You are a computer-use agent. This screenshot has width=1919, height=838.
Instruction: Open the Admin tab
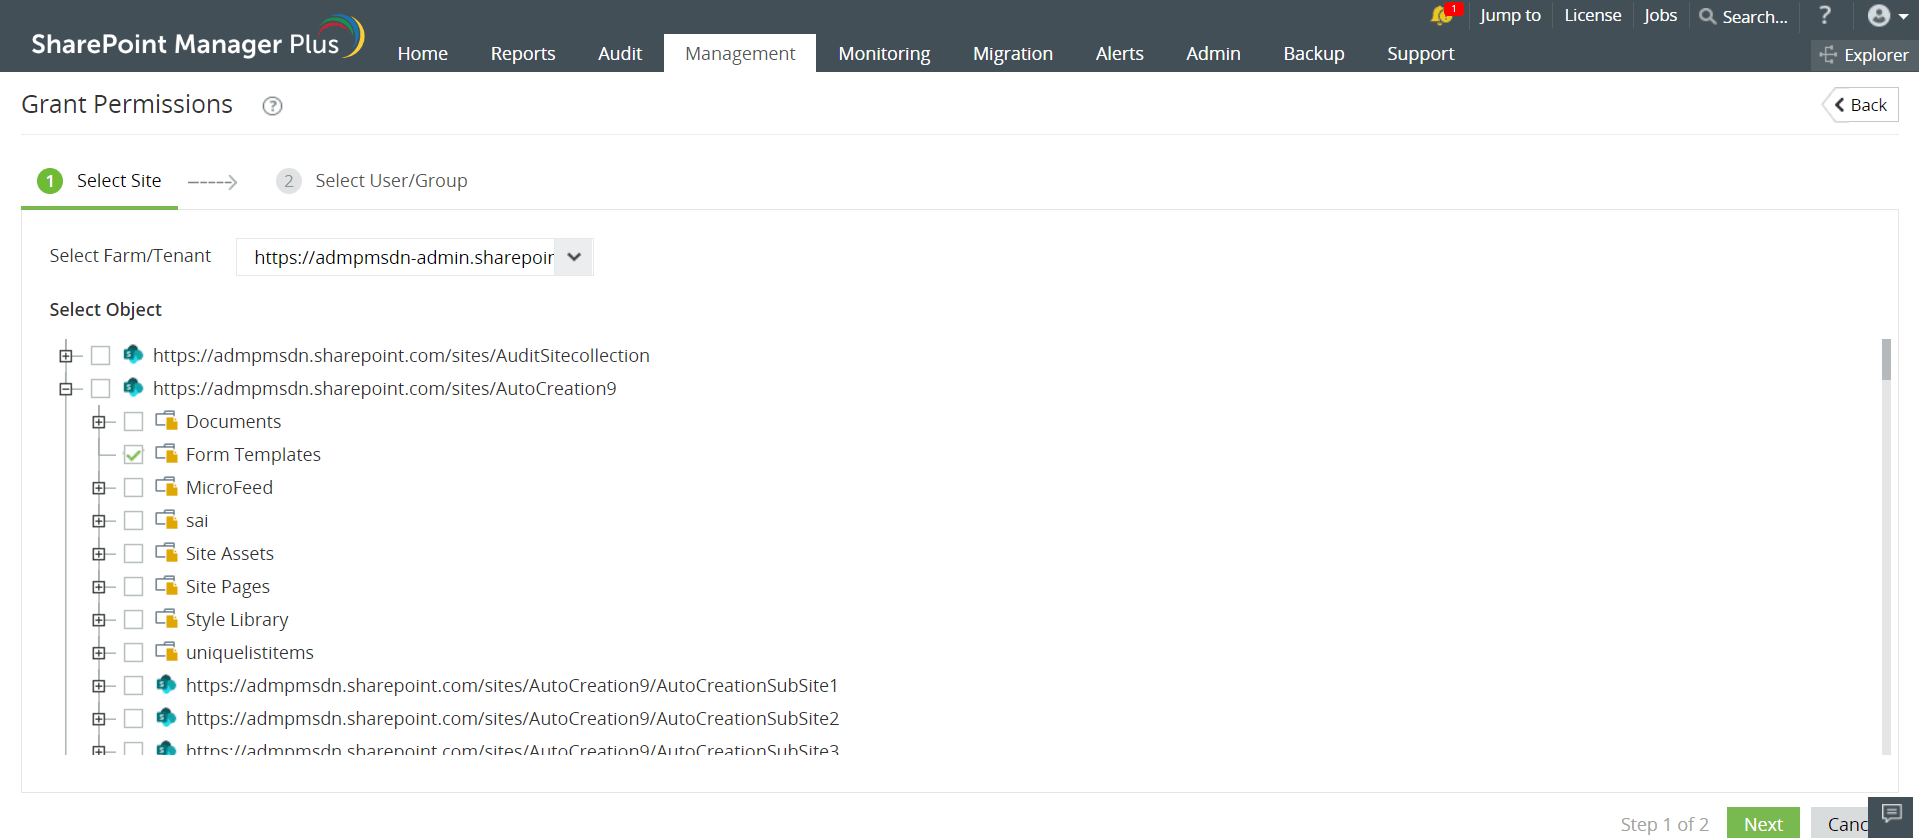[x=1213, y=53]
